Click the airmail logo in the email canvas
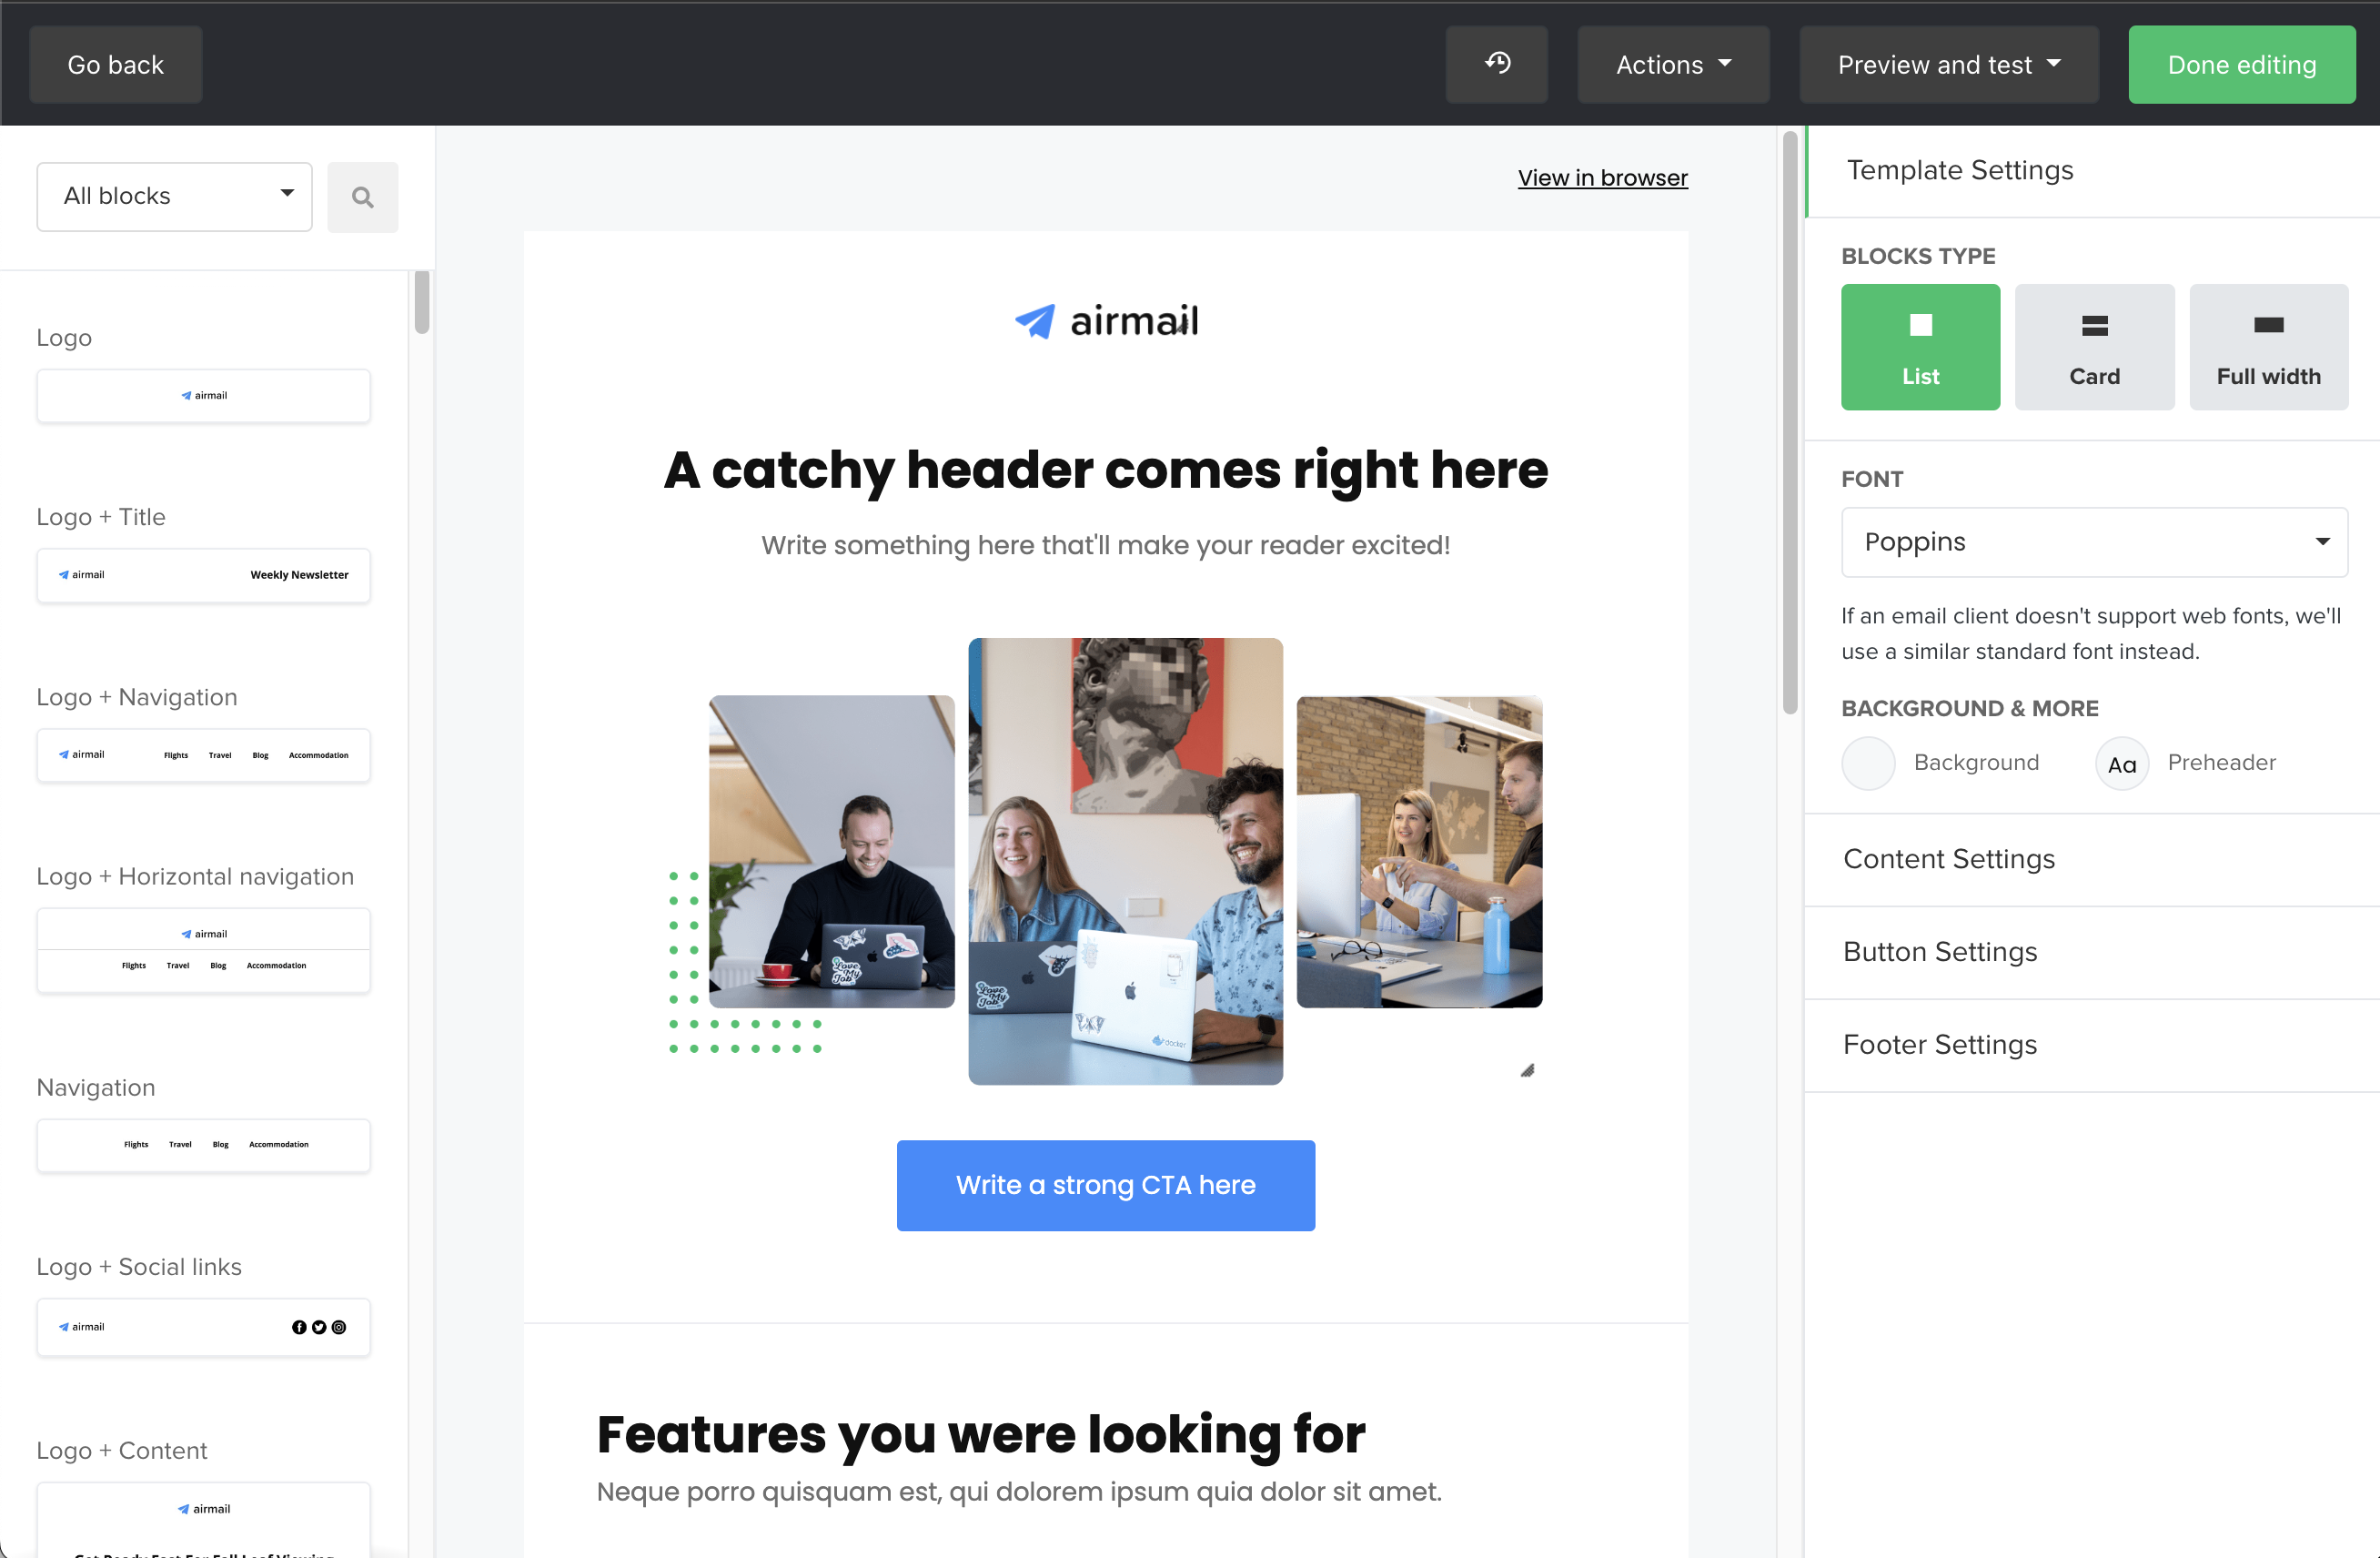 pyautogui.click(x=1105, y=321)
